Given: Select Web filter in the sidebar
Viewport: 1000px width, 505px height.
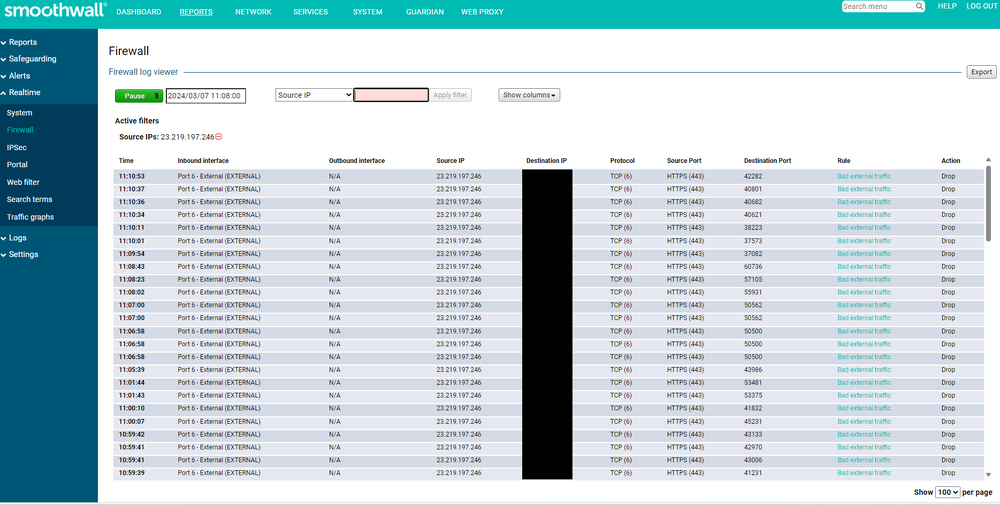Looking at the screenshot, I should (x=23, y=182).
